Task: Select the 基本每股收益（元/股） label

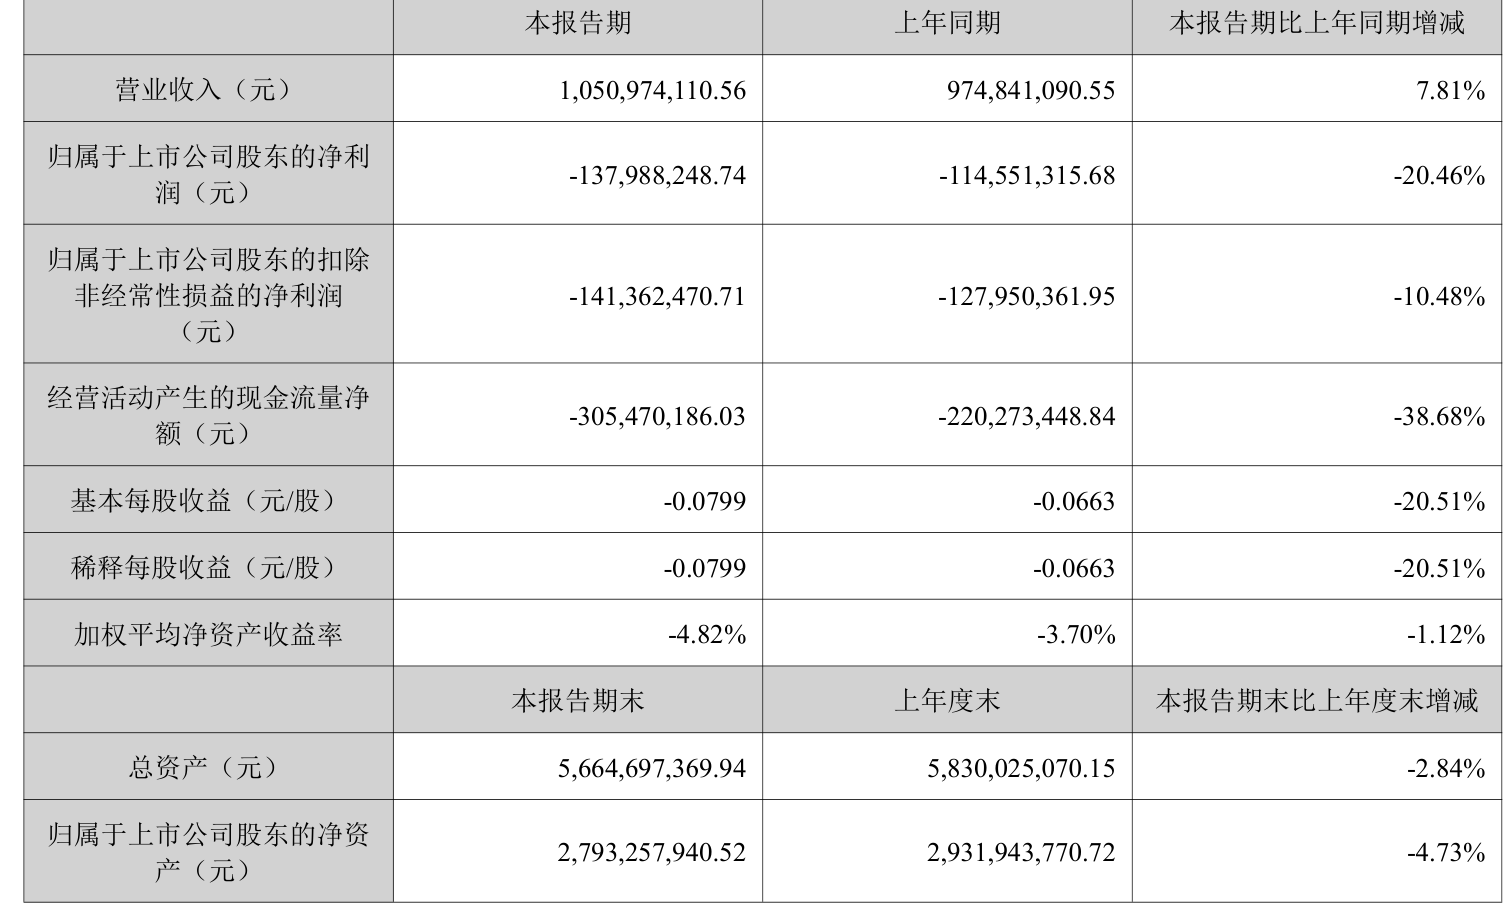Action: (208, 500)
